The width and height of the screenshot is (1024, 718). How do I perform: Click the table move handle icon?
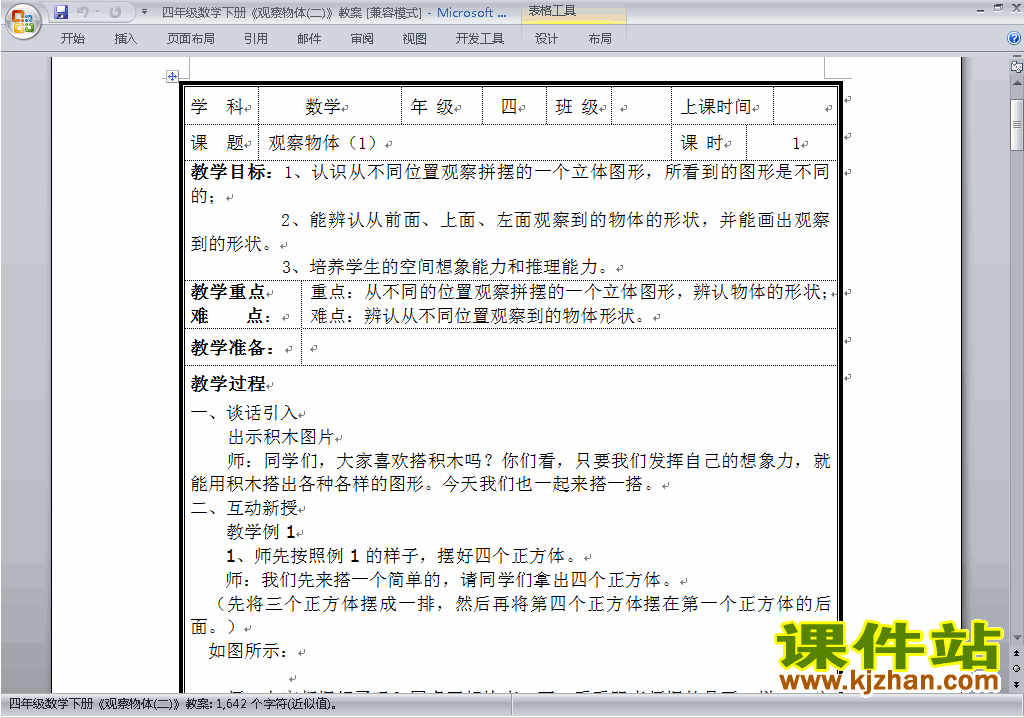pyautogui.click(x=172, y=76)
